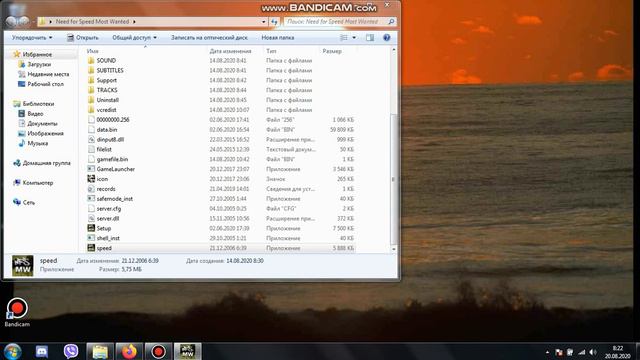Show hidden tray icons arrow

(x=547, y=352)
